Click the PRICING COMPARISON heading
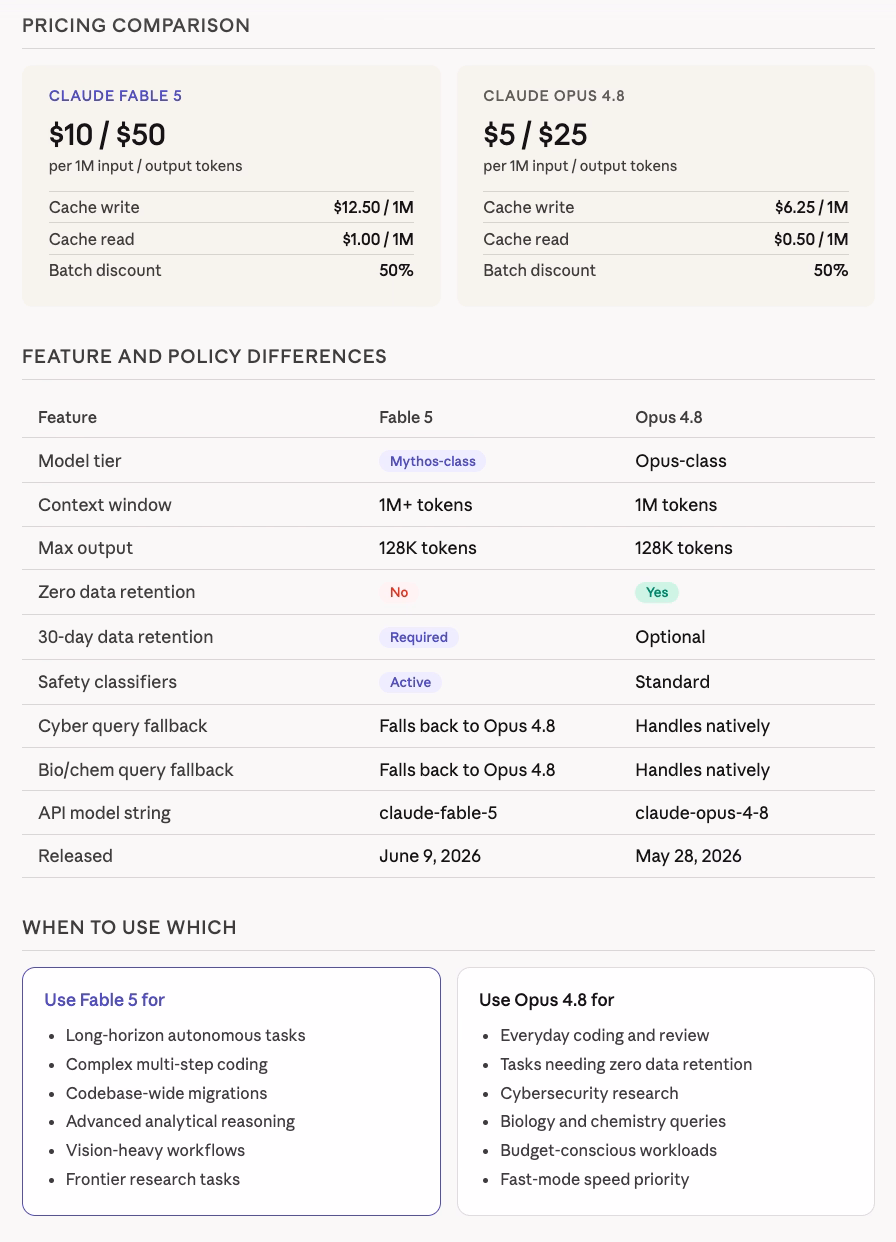 tap(136, 26)
